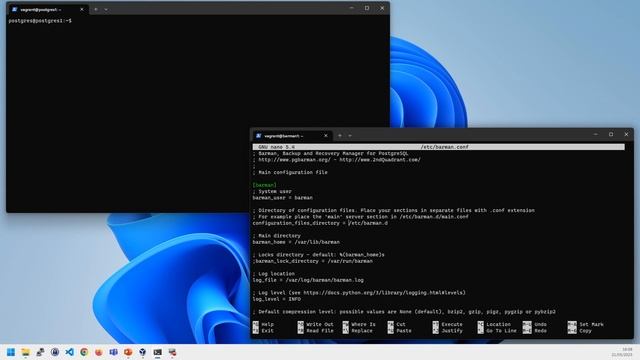Open the Windows Start menu

tap(11, 352)
